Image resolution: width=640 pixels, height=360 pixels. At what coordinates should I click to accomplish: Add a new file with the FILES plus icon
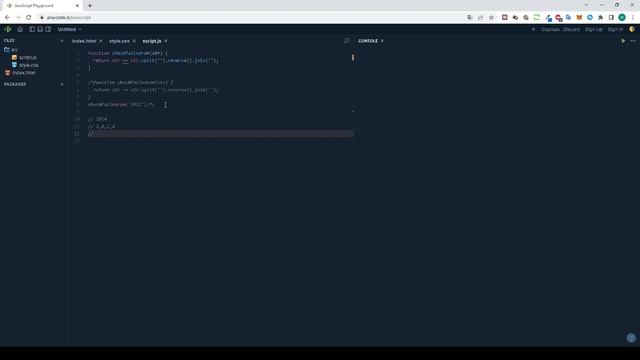click(x=62, y=40)
